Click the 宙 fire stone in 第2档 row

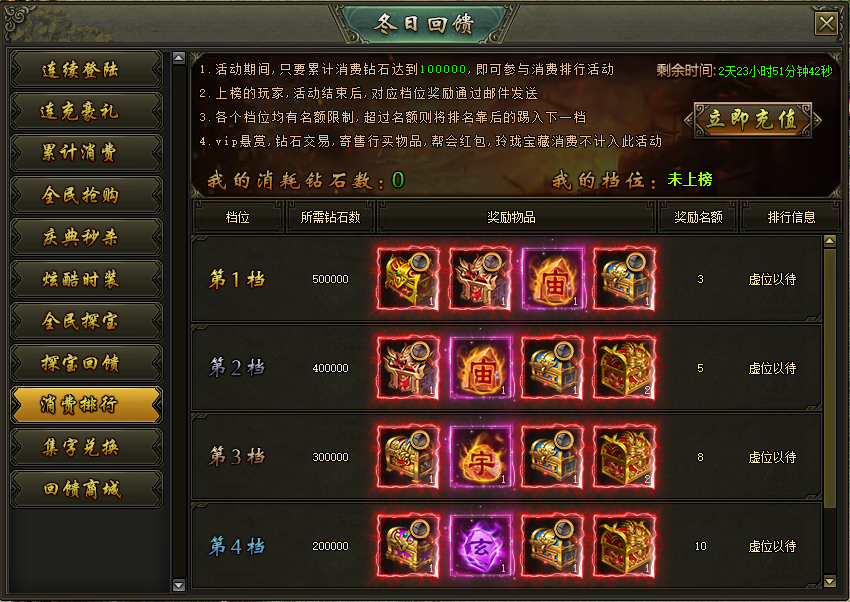coord(480,368)
